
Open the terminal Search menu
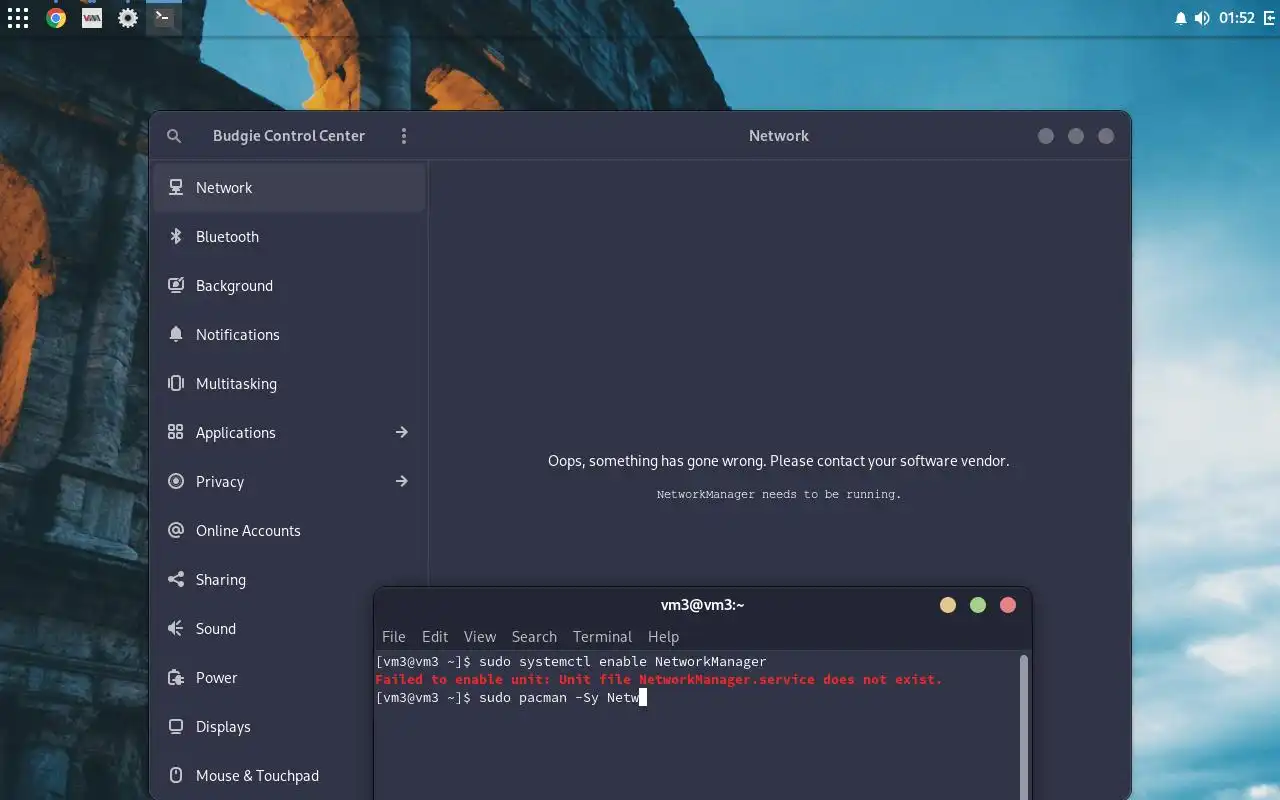[534, 637]
